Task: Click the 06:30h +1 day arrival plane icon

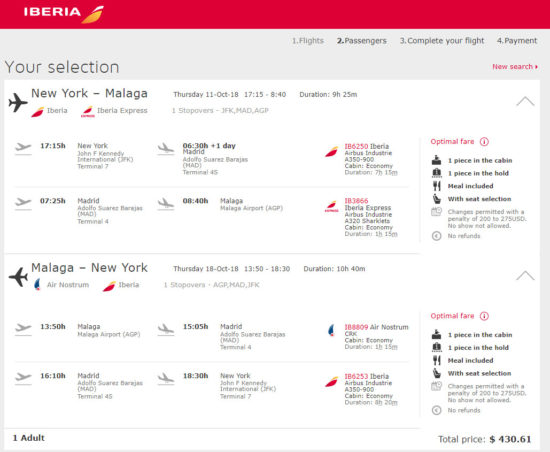Action: [166, 149]
